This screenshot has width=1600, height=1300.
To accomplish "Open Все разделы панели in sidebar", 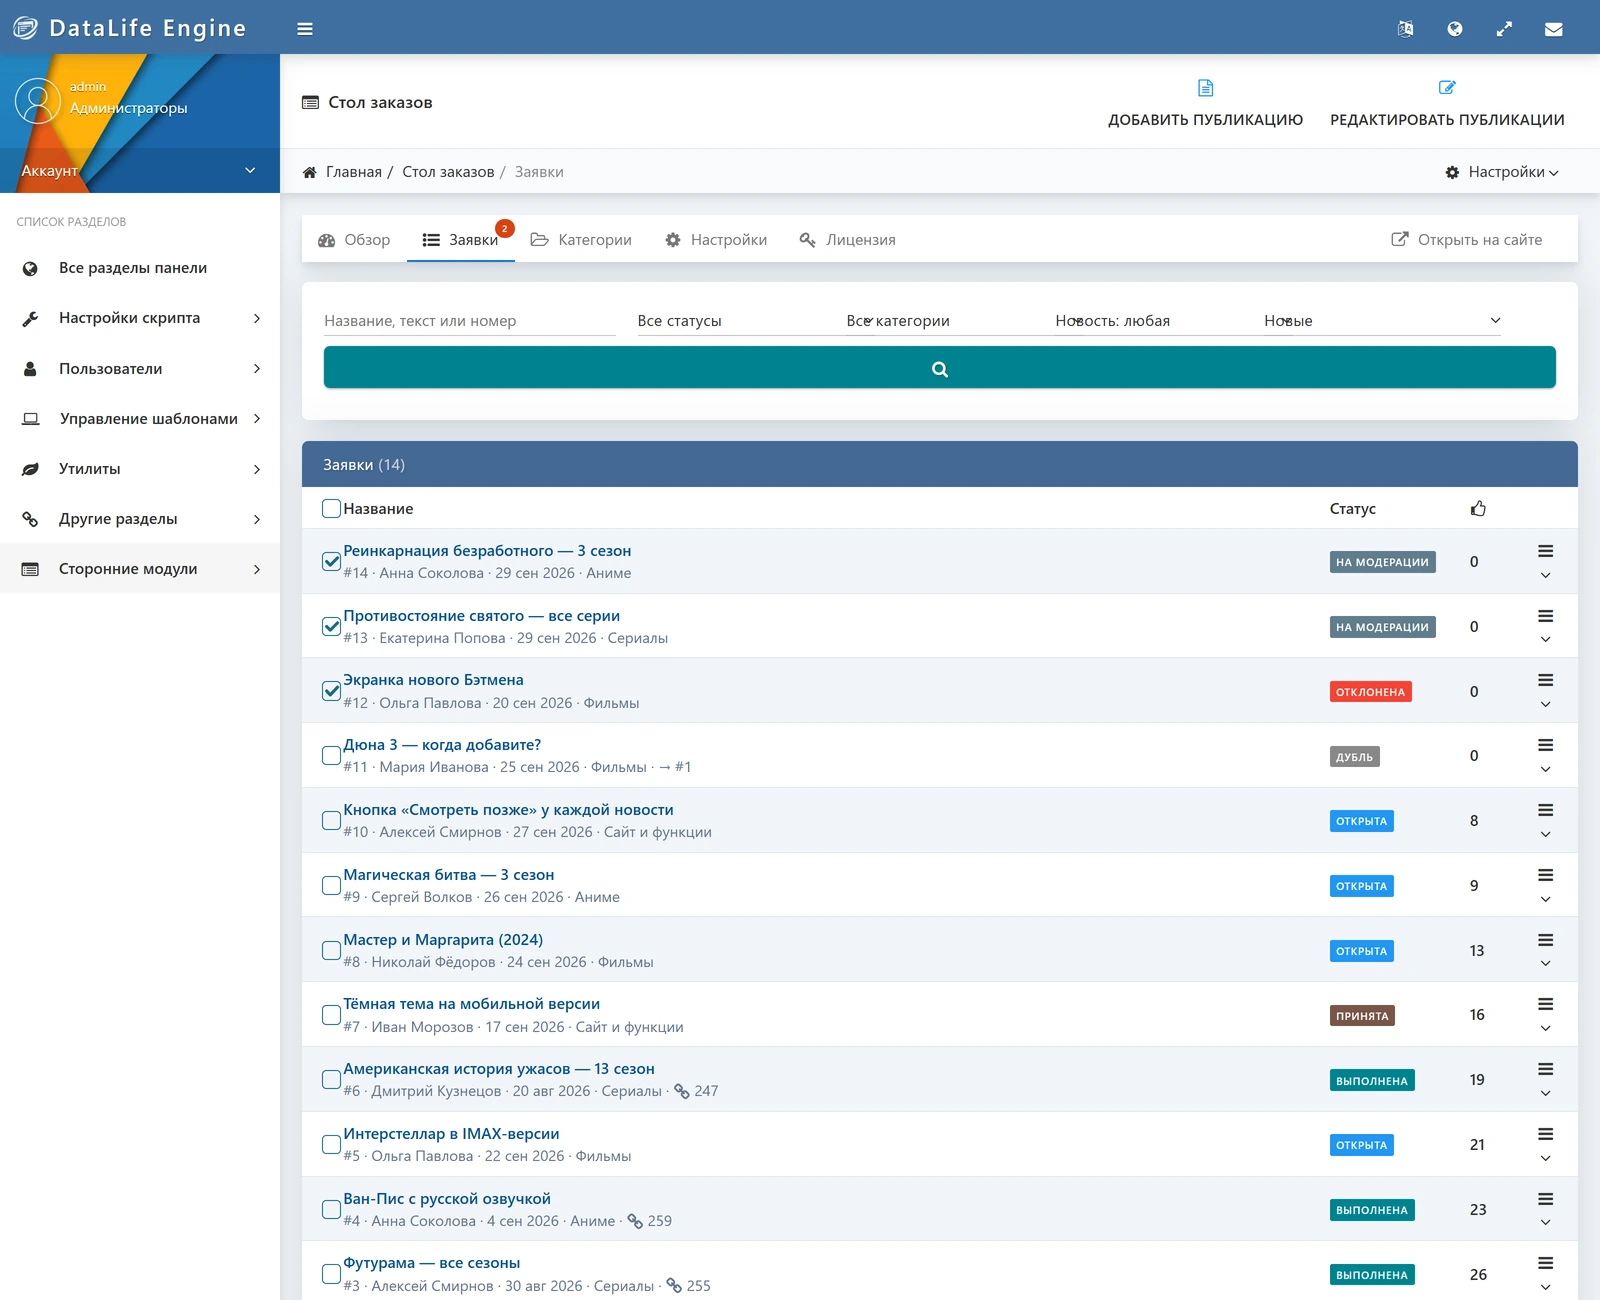I will pos(140,268).
